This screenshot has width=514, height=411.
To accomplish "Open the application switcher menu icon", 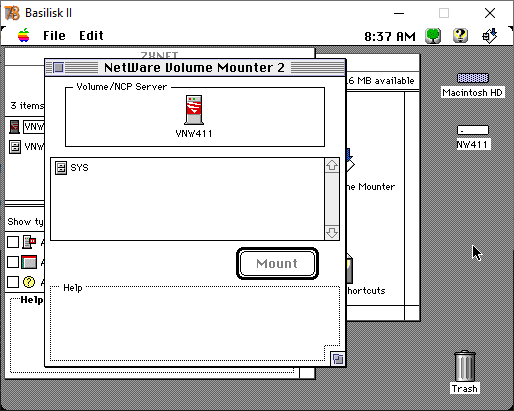I will click(x=489, y=36).
